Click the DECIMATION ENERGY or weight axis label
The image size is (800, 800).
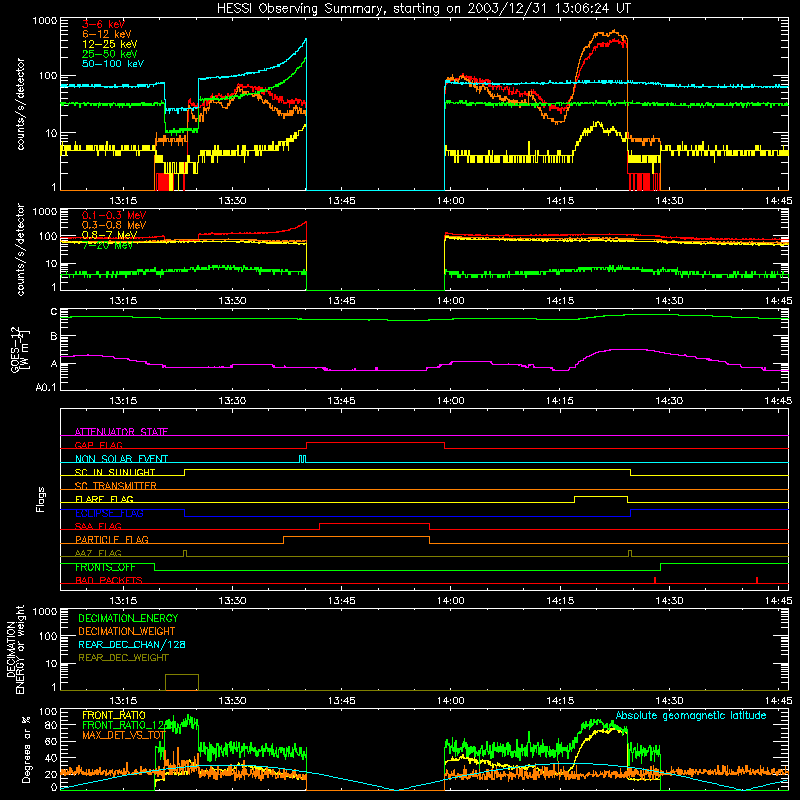click(15, 650)
